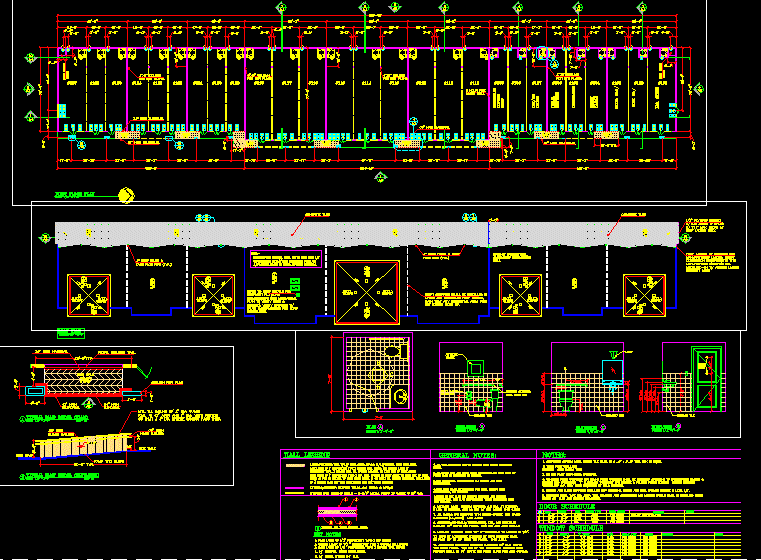Click the green door elevation drawing

706,378
